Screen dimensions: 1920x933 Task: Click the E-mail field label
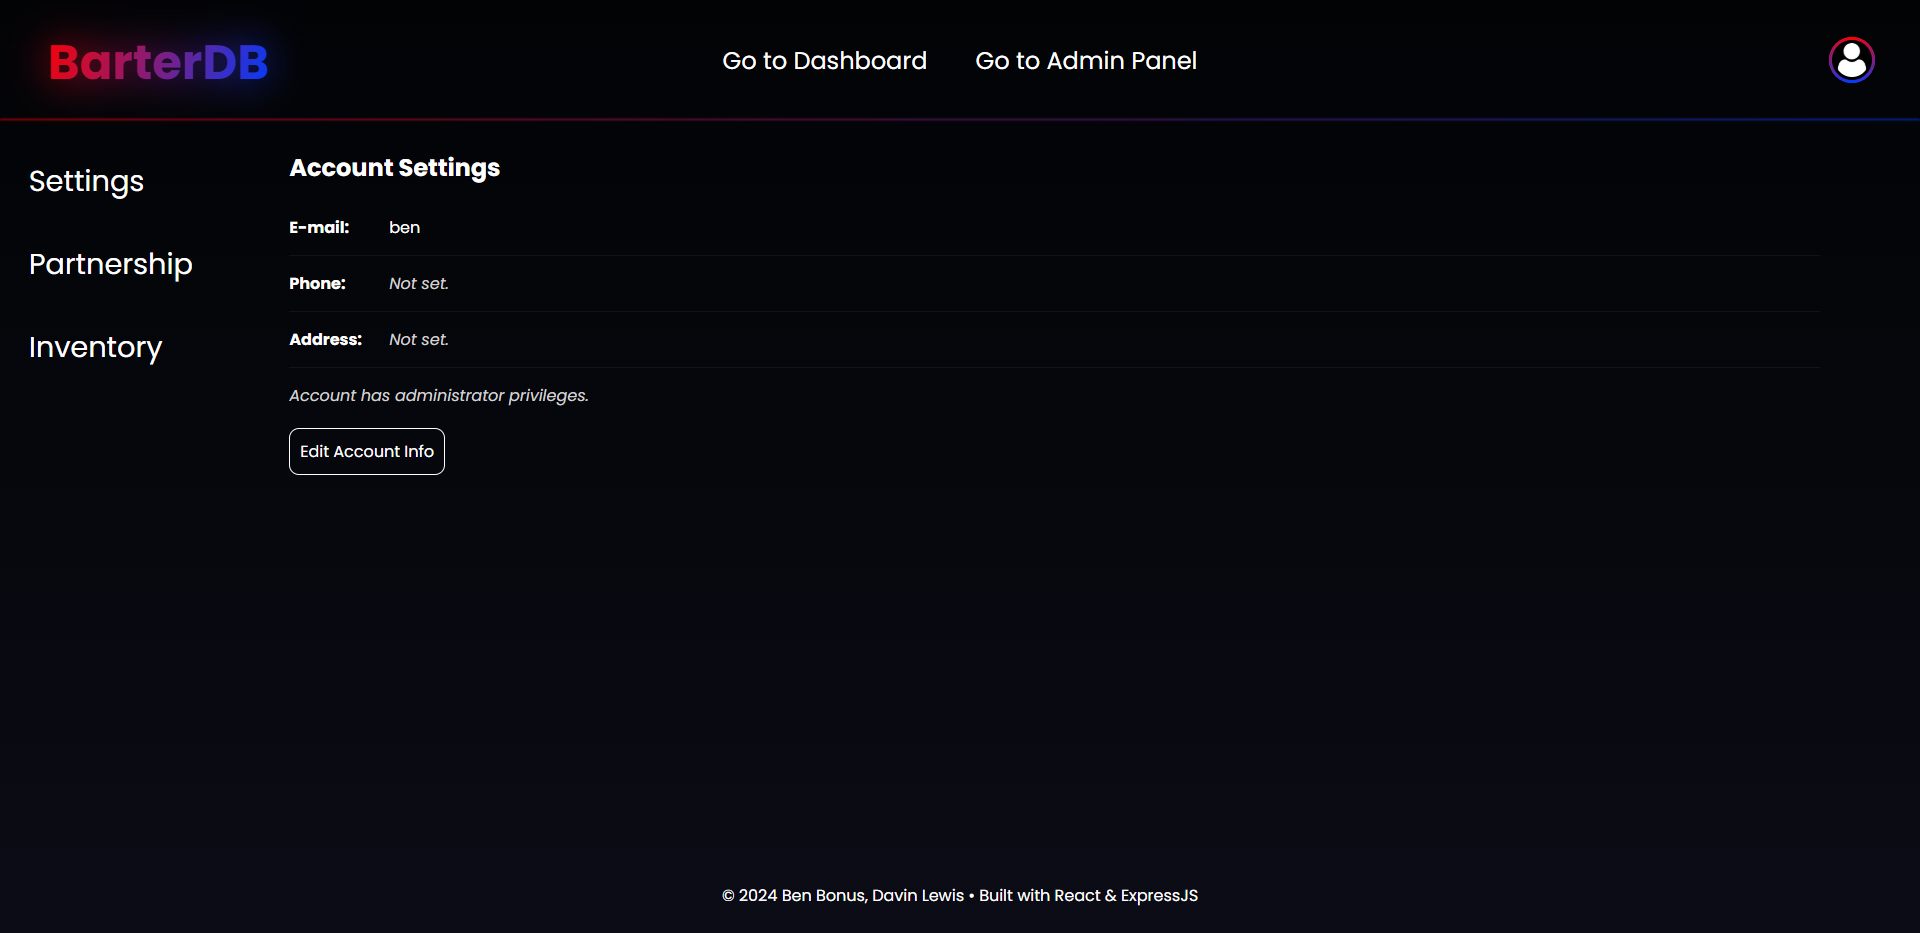point(319,227)
